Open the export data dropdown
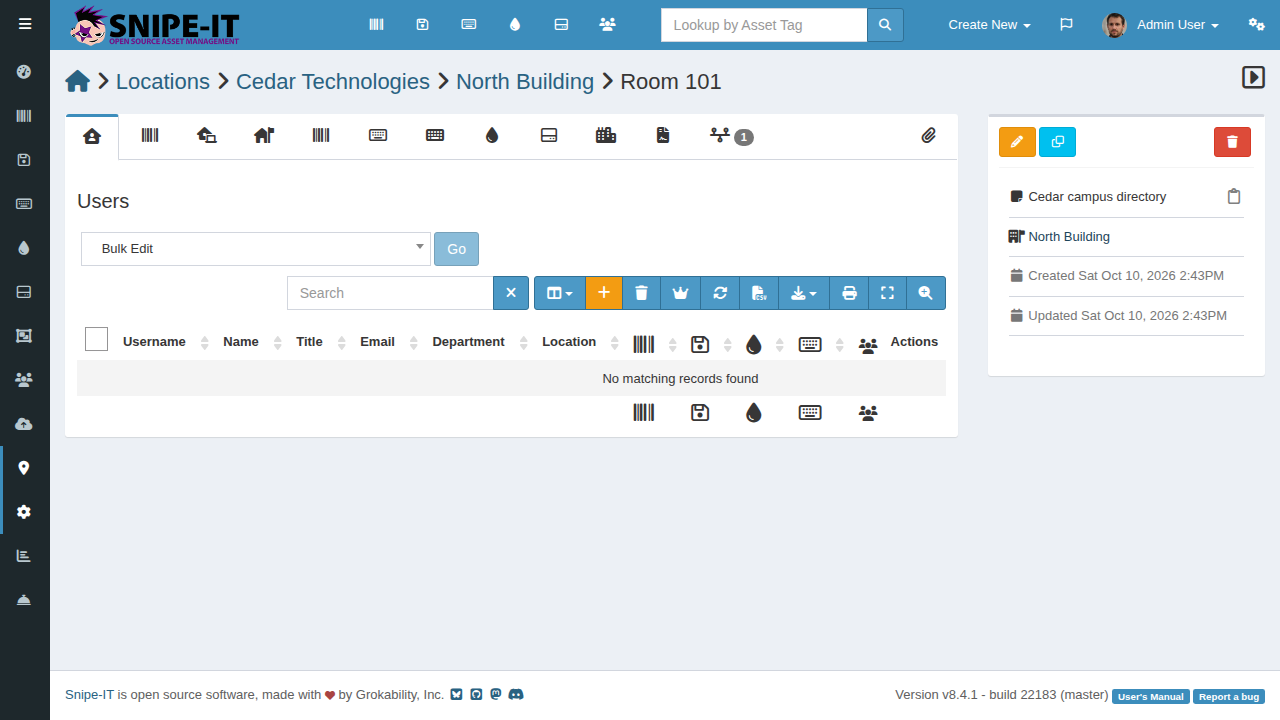 click(804, 293)
